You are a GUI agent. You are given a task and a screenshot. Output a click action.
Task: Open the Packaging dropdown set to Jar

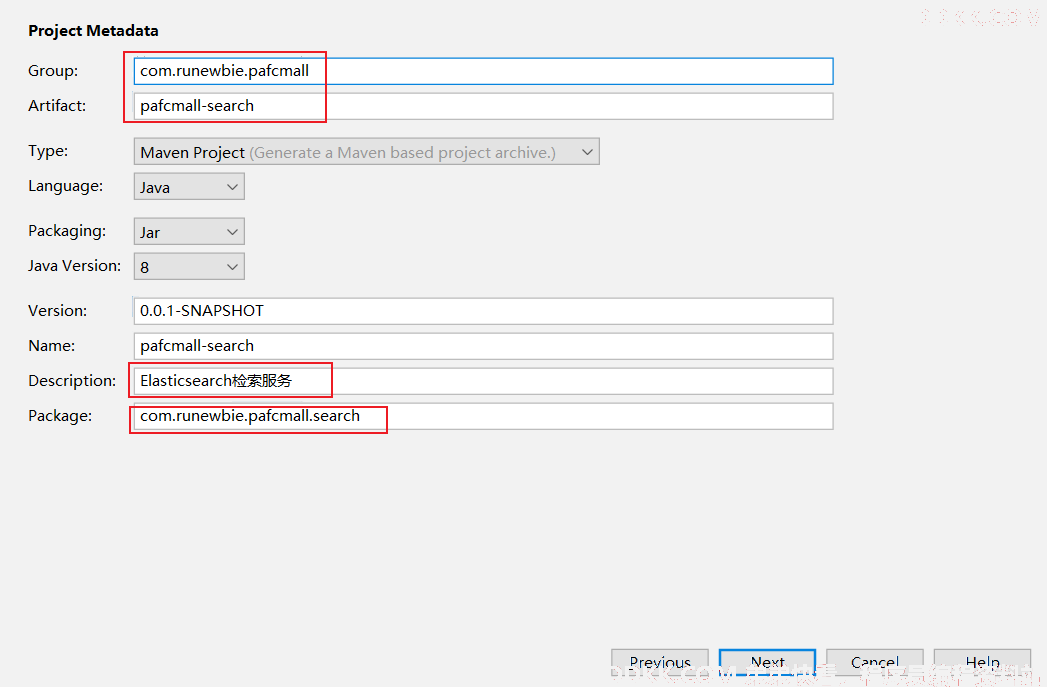[189, 232]
